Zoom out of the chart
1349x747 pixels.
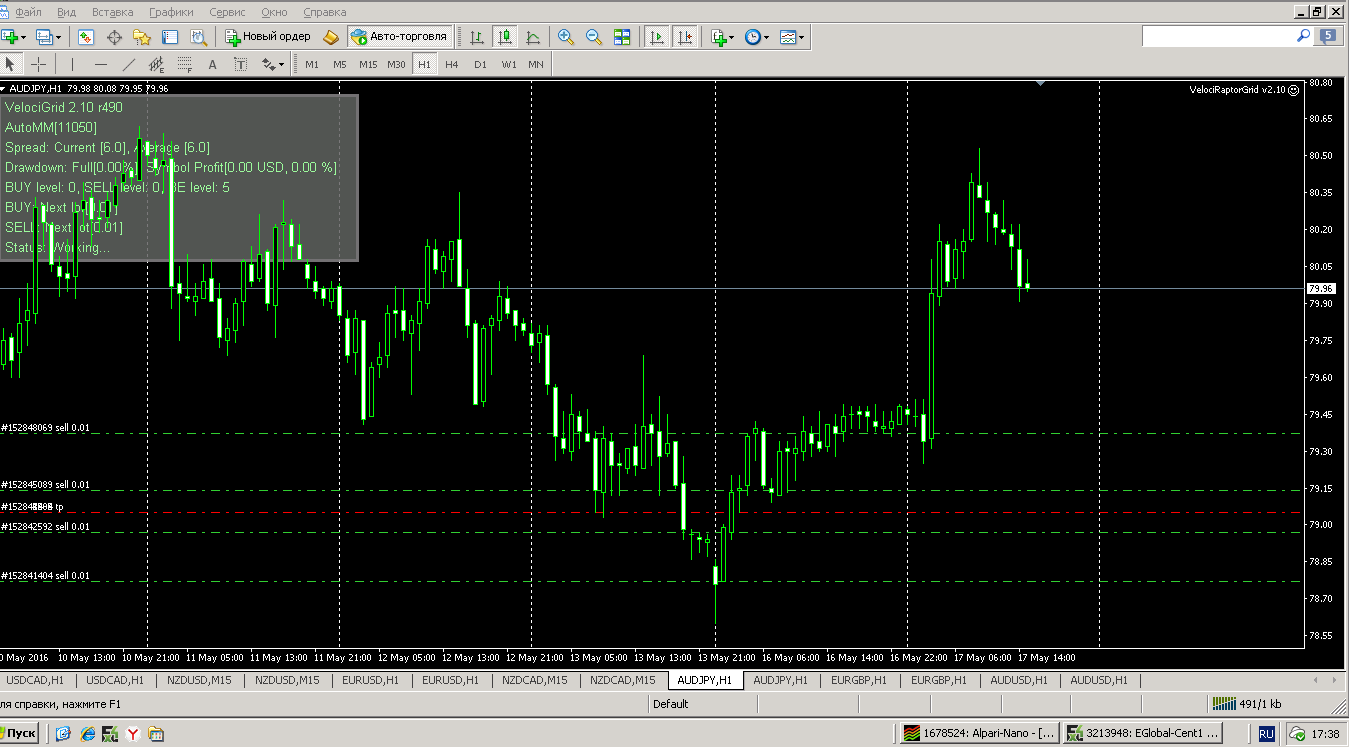coord(594,37)
